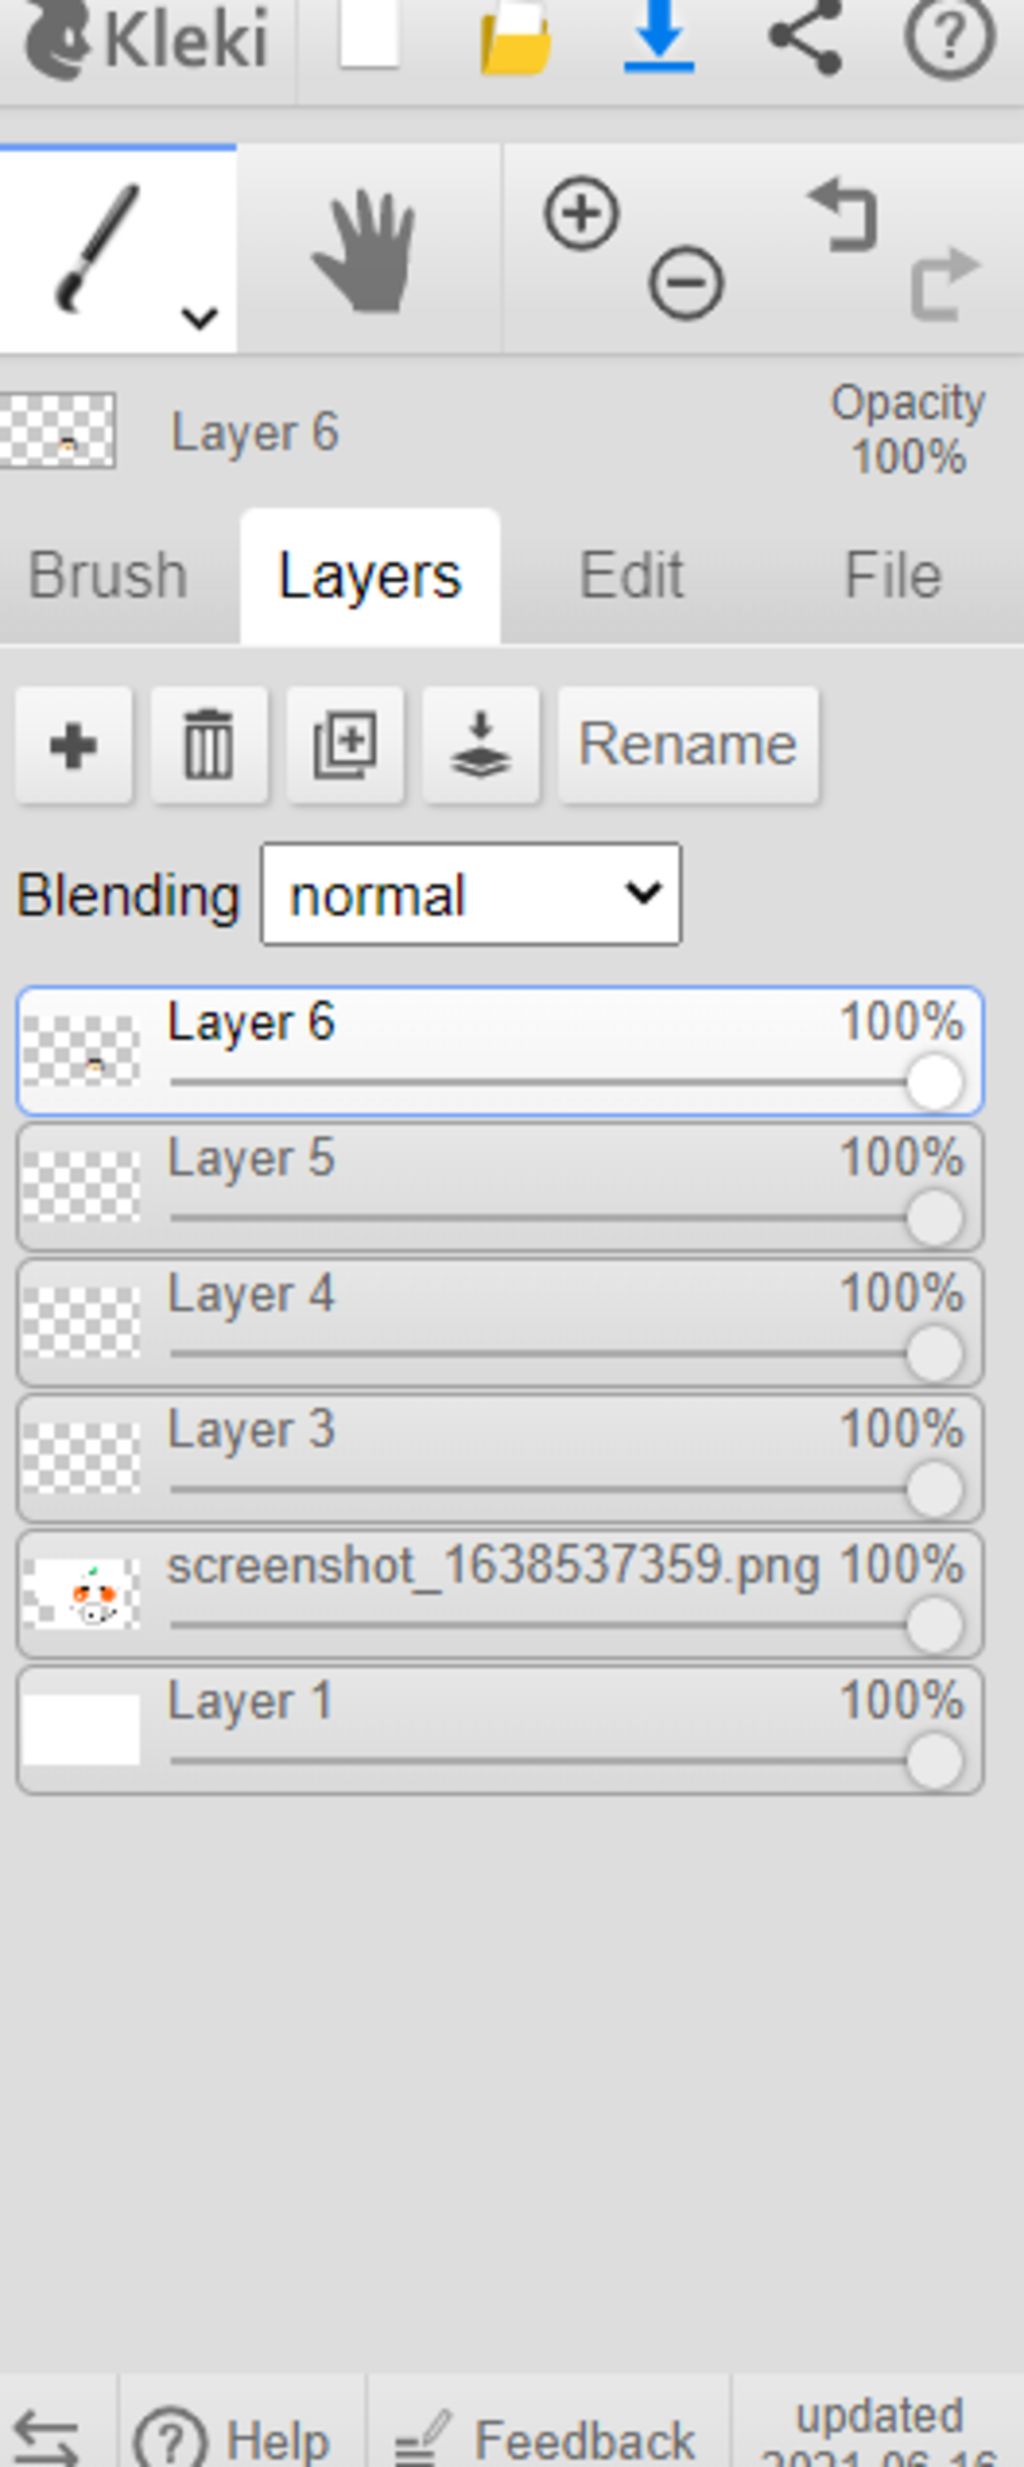Select the Brush tool icon
Image resolution: width=1024 pixels, height=2467 pixels.
[x=98, y=248]
